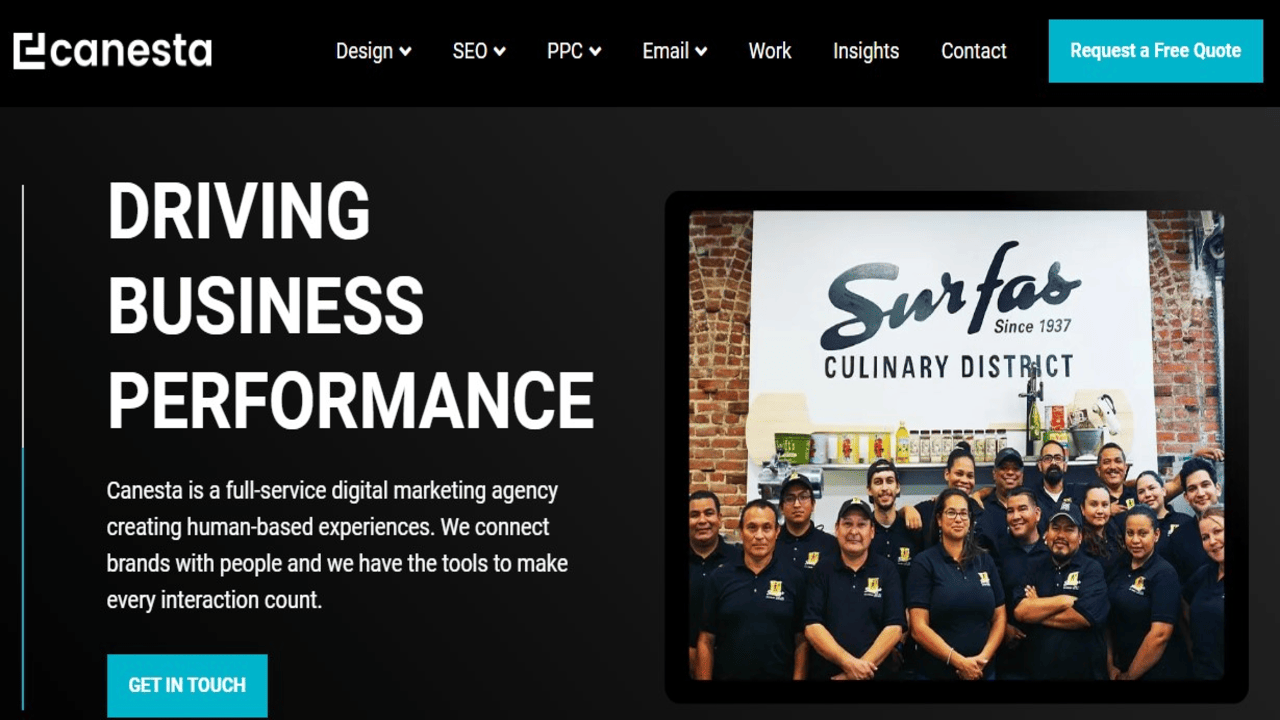Expand the chevron next to Design
Image resolution: width=1280 pixels, height=720 pixels.
pos(405,52)
